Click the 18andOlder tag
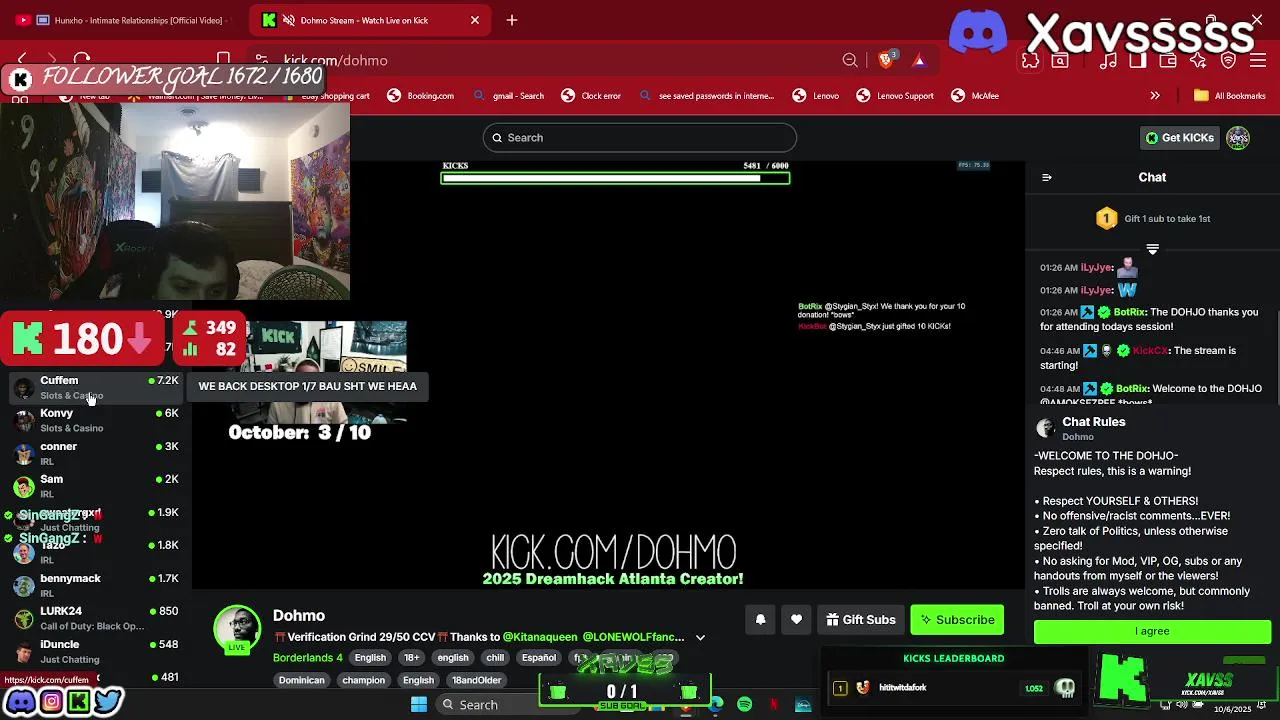1280x720 pixels. click(x=476, y=680)
